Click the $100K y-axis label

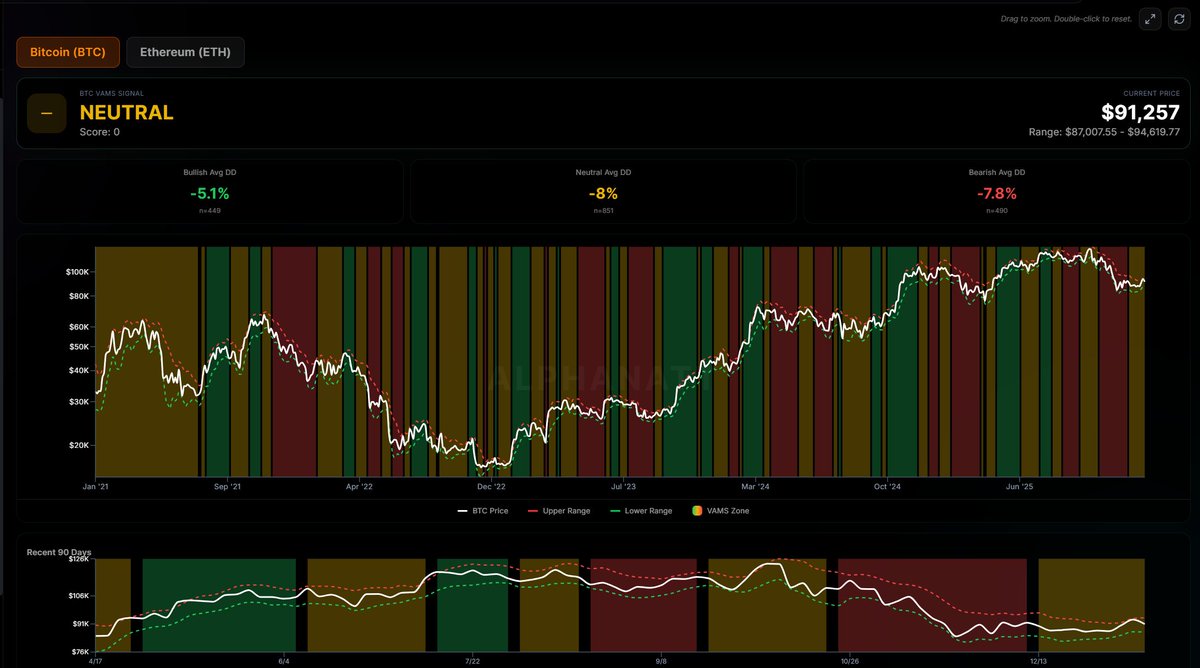(x=77, y=272)
